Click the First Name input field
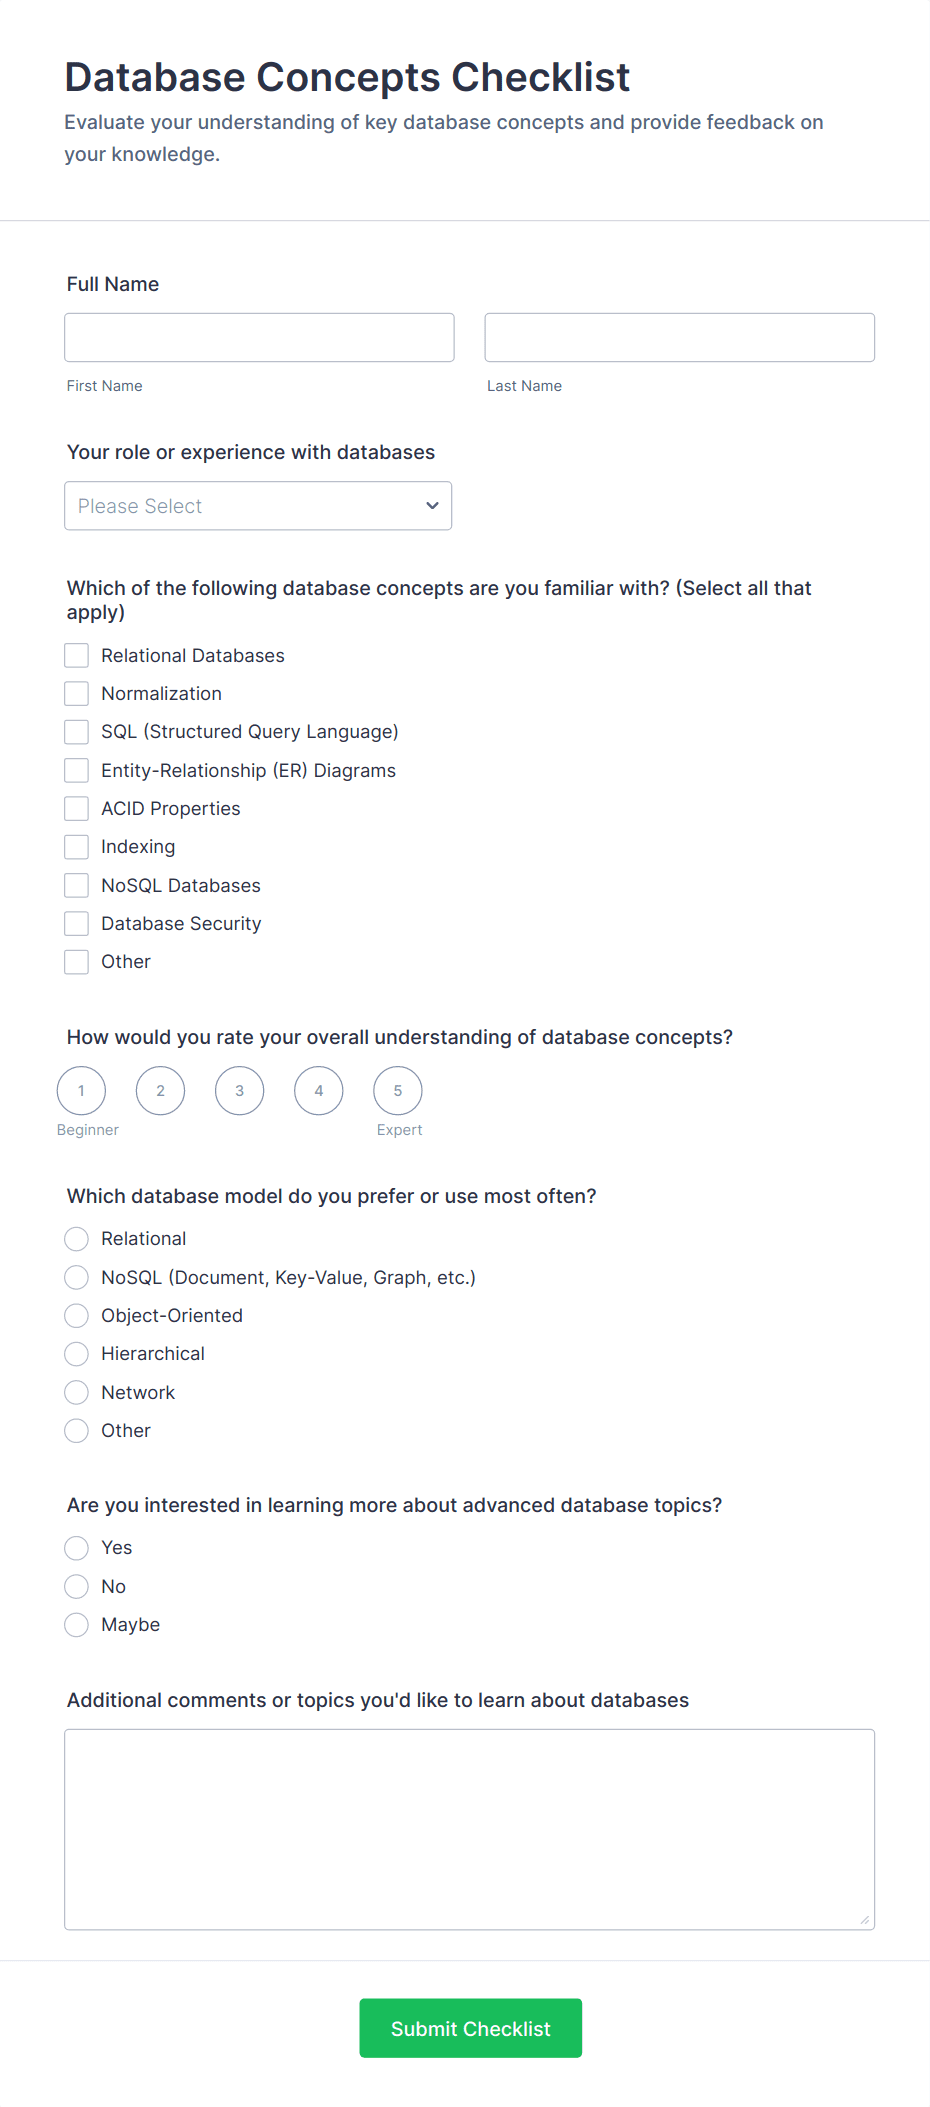930x2107 pixels. pos(258,337)
